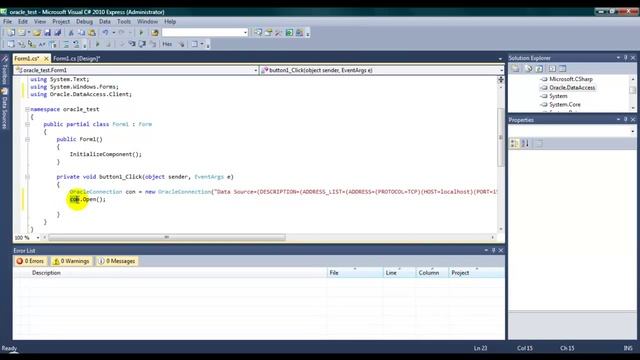
Task: Click the Open File folder icon
Action: pyautogui.click(x=37, y=33)
